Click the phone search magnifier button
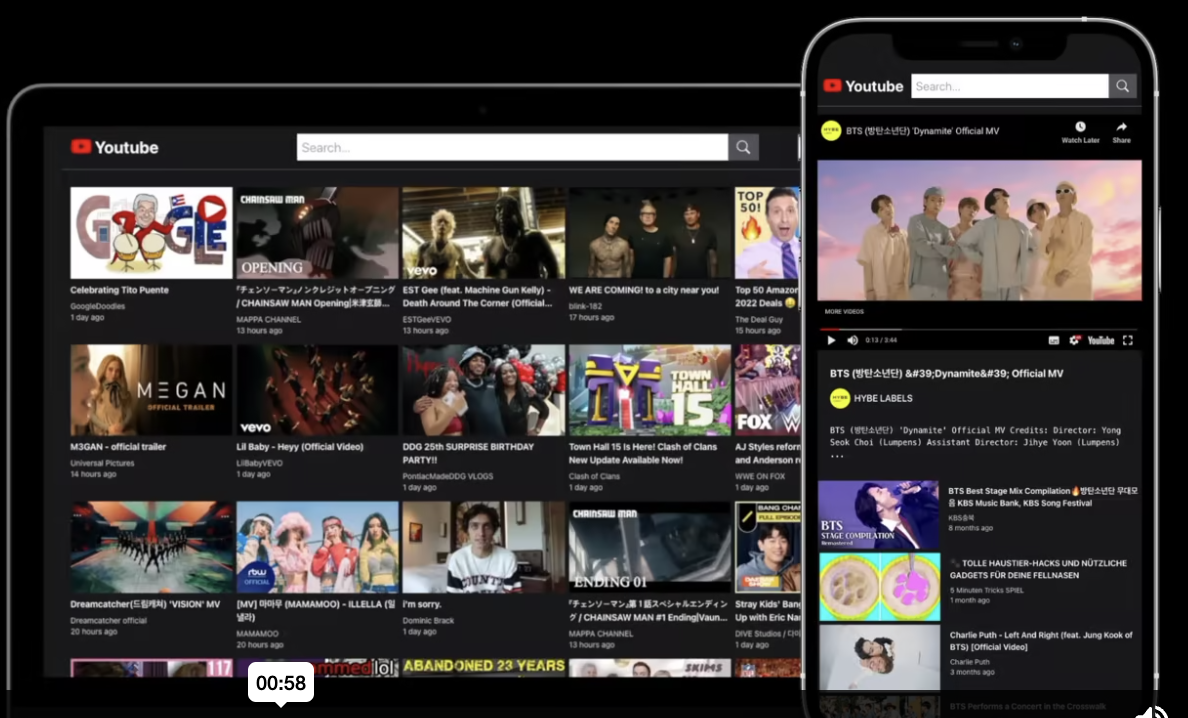 [1122, 86]
